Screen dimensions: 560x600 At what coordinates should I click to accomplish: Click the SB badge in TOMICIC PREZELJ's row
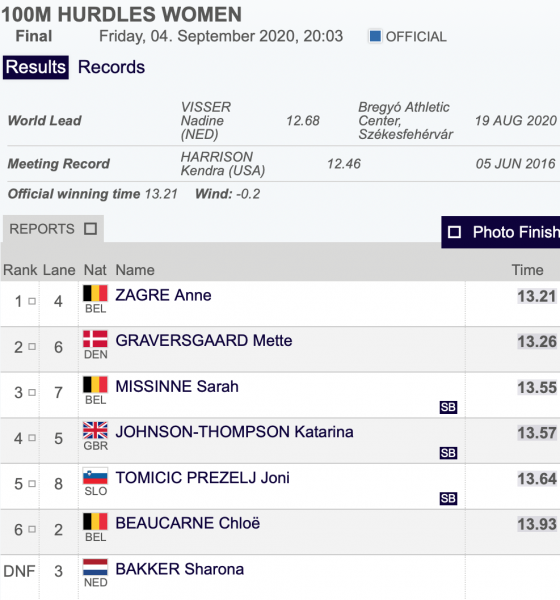click(448, 499)
